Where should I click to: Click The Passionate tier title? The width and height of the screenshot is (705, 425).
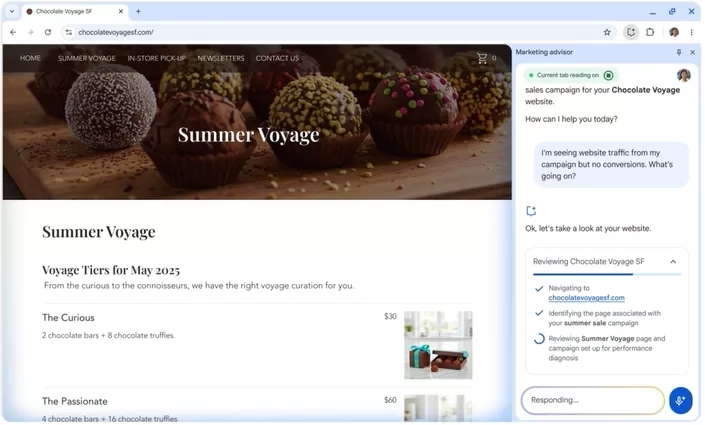coord(75,402)
